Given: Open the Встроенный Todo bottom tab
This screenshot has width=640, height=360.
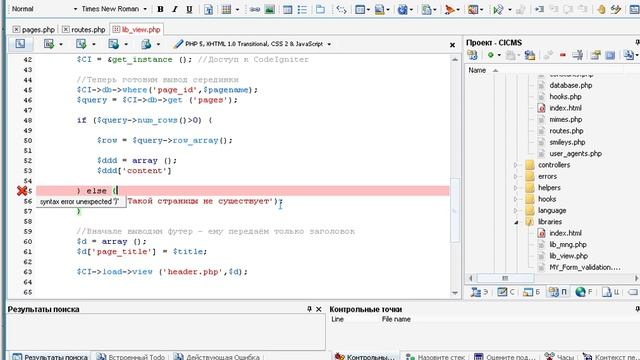Looking at the screenshot, I should [131, 356].
